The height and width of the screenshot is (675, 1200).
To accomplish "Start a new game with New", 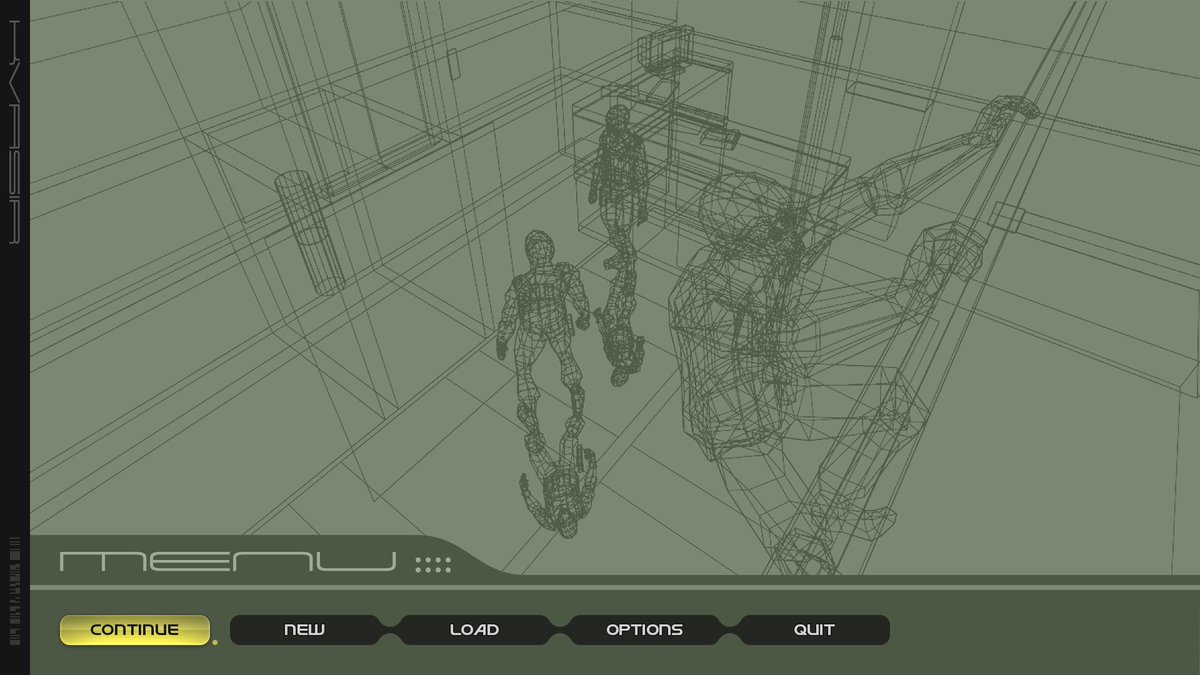I will [x=305, y=630].
